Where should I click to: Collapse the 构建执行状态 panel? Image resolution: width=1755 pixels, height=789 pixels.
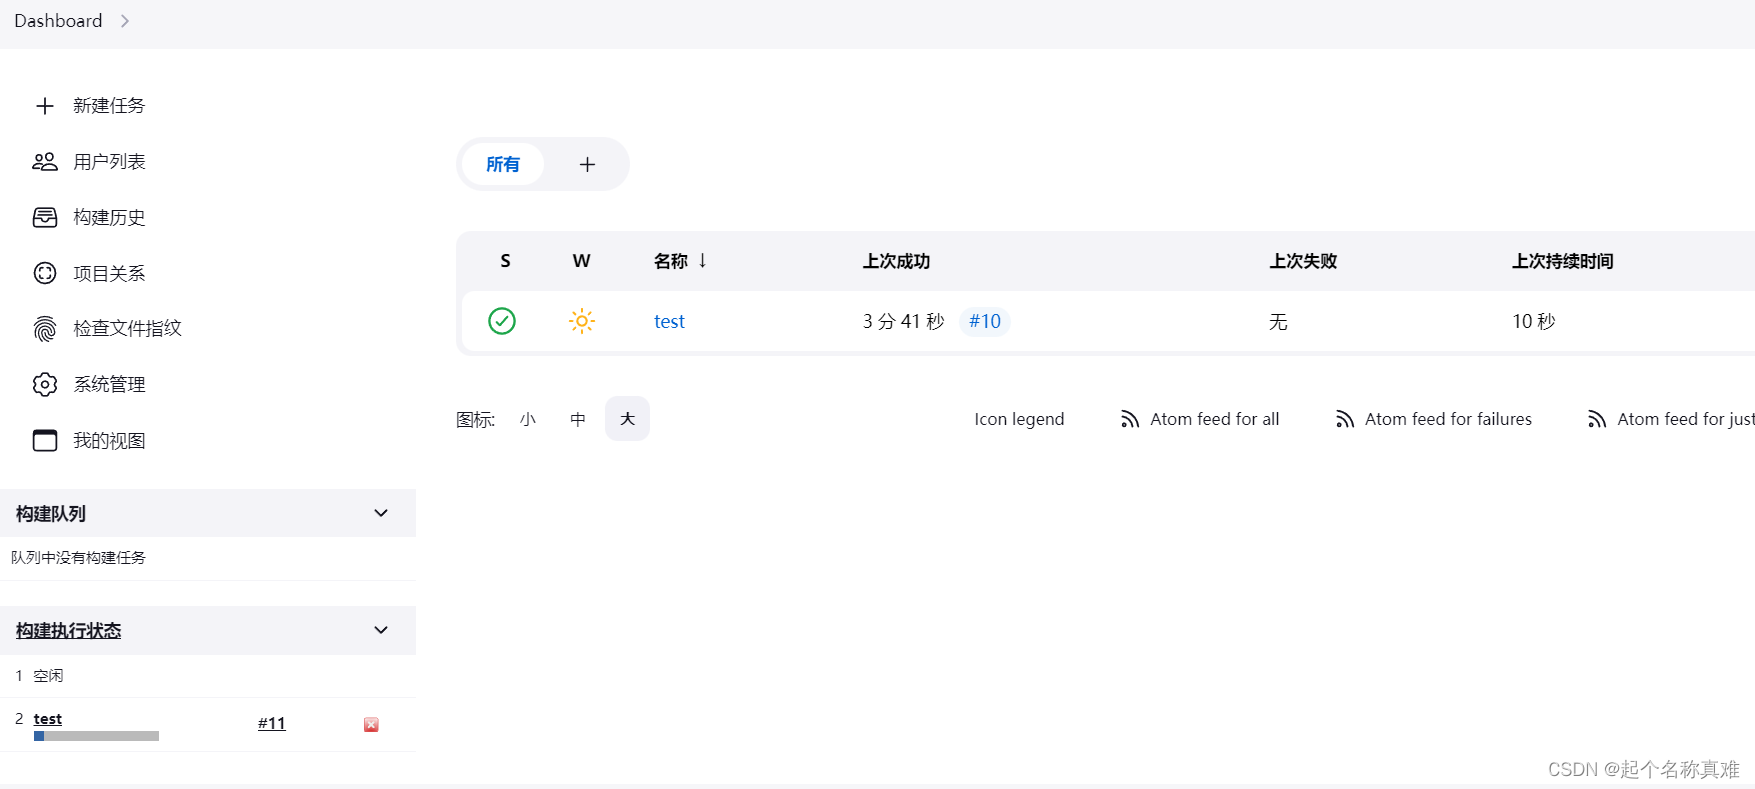tap(381, 630)
